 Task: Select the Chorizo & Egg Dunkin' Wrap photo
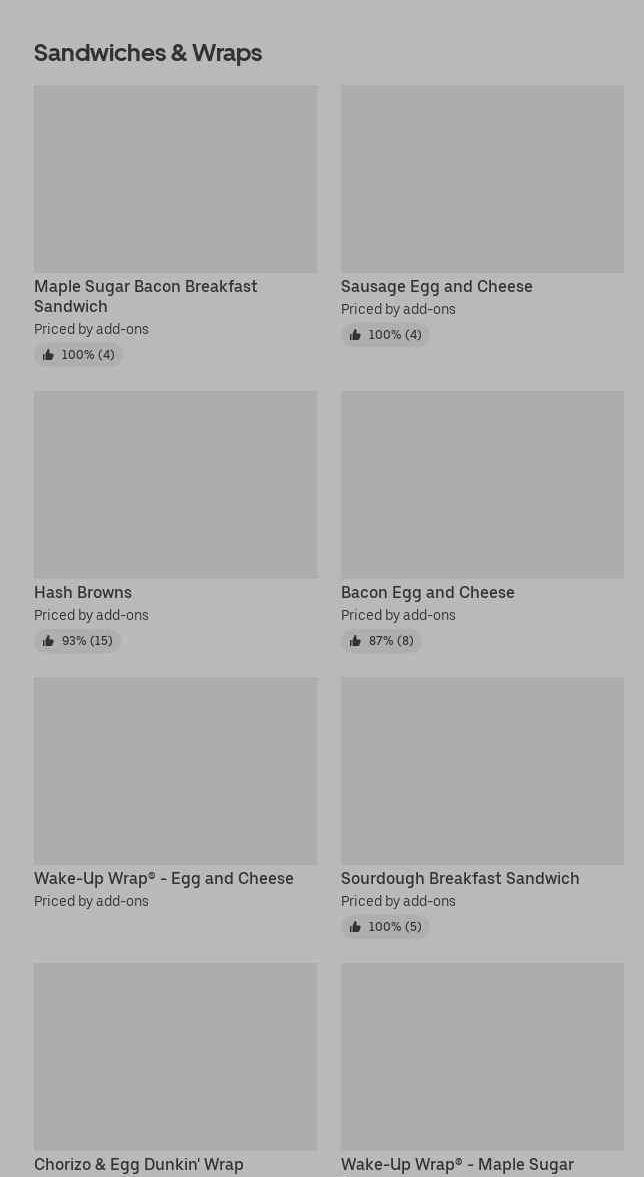[175, 1057]
